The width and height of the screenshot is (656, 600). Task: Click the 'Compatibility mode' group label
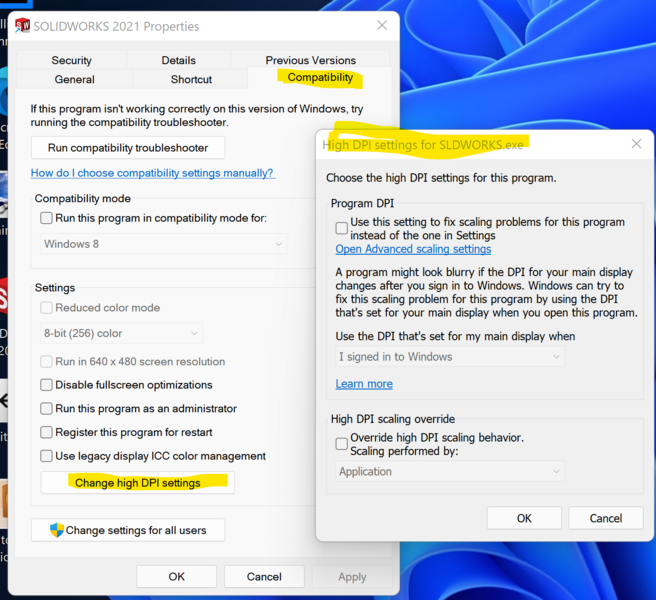83,198
